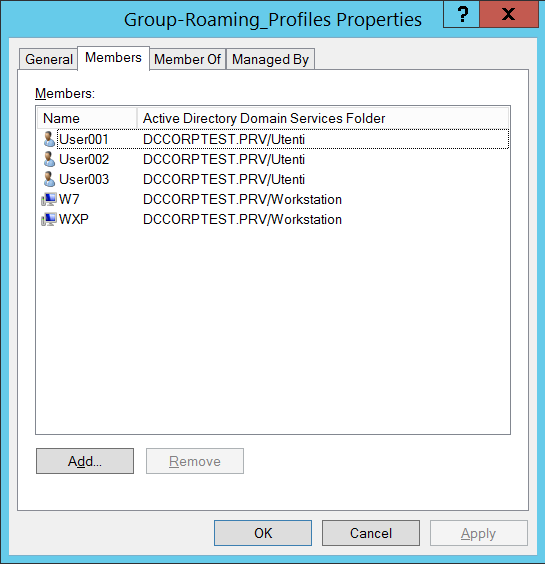Pick the WXP member name
The height and width of the screenshot is (564, 545).
point(74,219)
